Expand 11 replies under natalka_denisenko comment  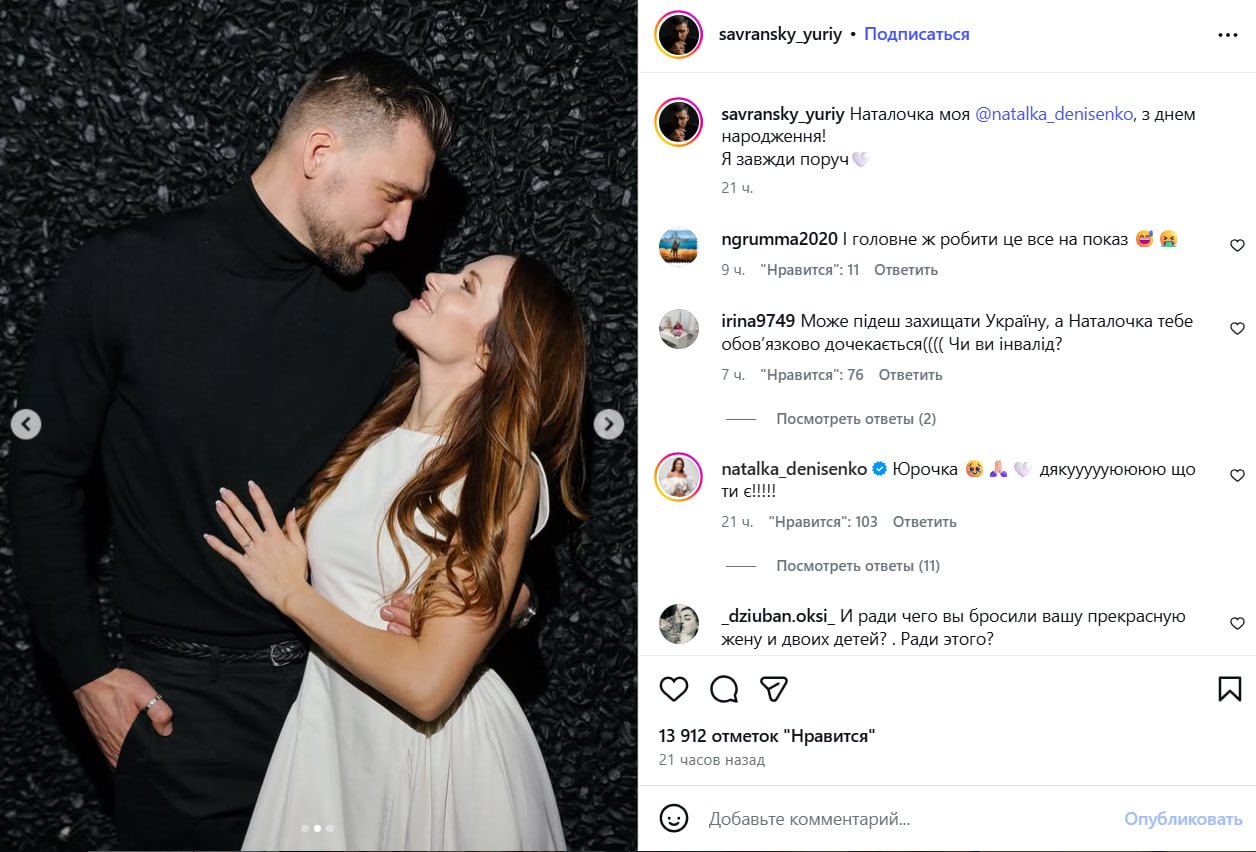(858, 566)
